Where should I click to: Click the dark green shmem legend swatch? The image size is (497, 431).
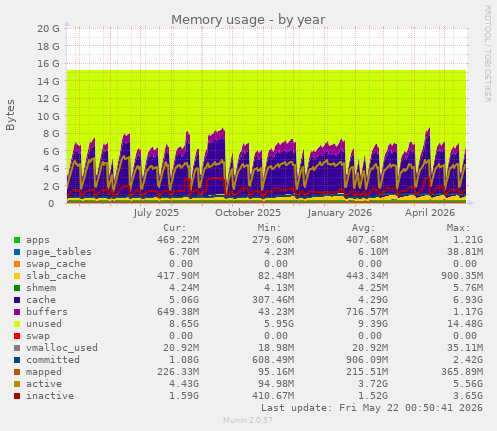click(17, 288)
